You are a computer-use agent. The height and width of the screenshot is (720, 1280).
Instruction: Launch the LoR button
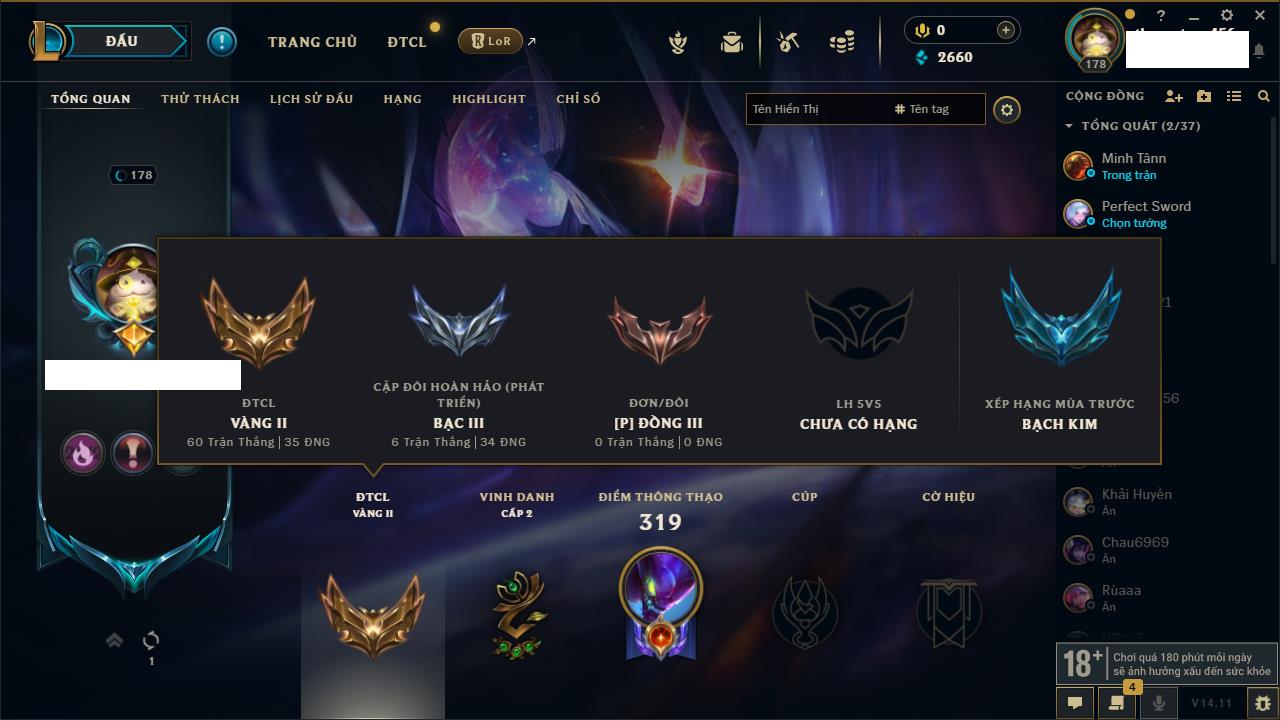(490, 41)
